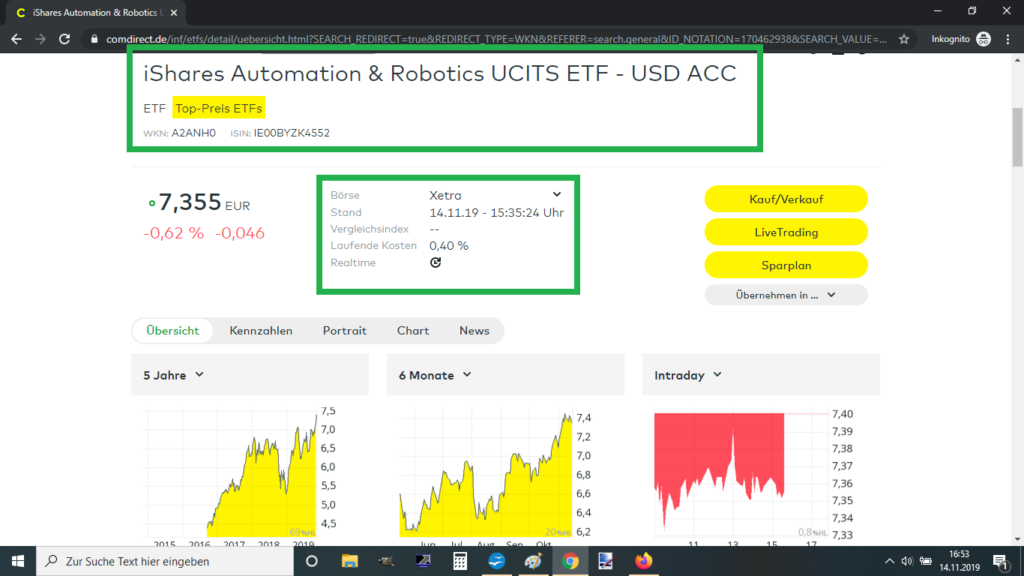
Task: Open the Windows Start menu
Action: click(x=18, y=561)
